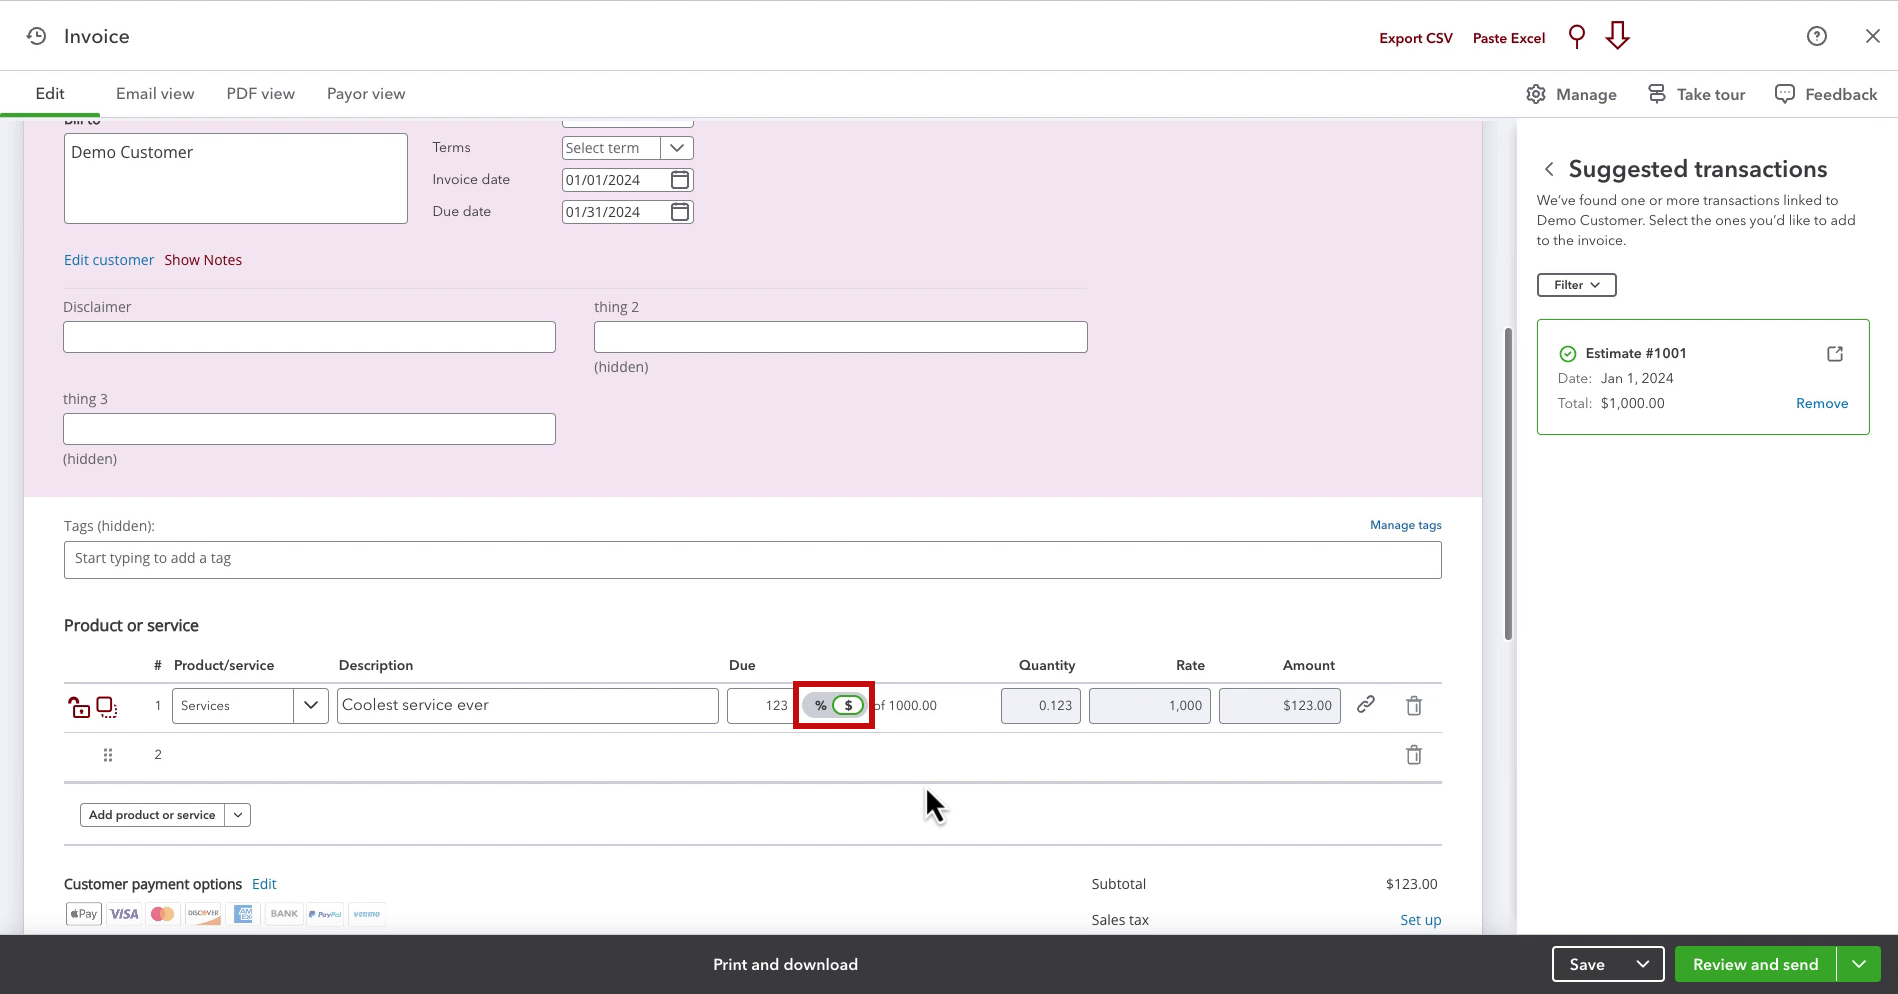Toggle the percent/dollar switch on Due
This screenshot has width=1898, height=994.
coord(834,705)
